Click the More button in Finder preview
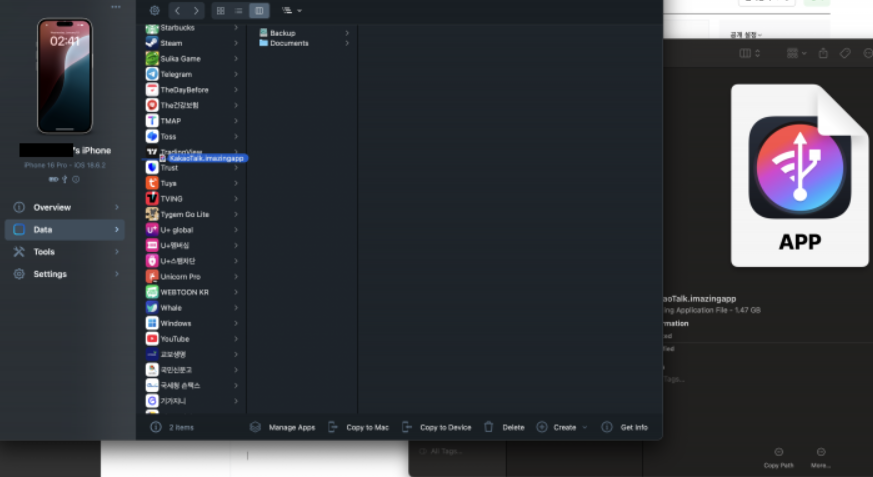873x477 pixels. (821, 458)
